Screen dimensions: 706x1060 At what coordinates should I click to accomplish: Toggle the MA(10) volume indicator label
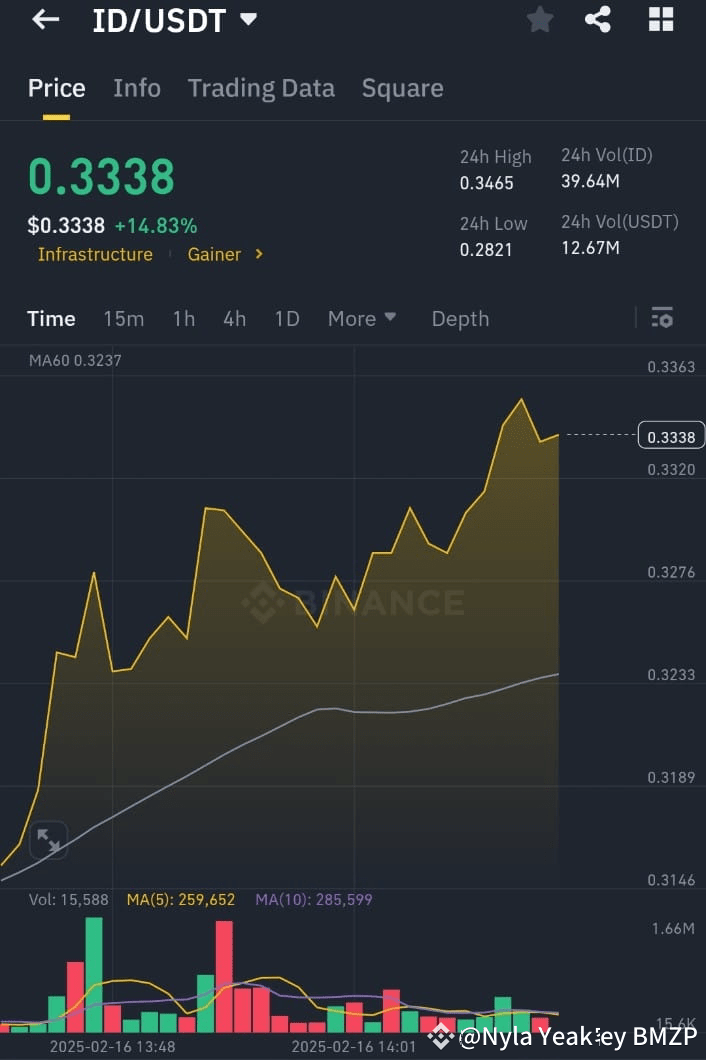(x=313, y=900)
